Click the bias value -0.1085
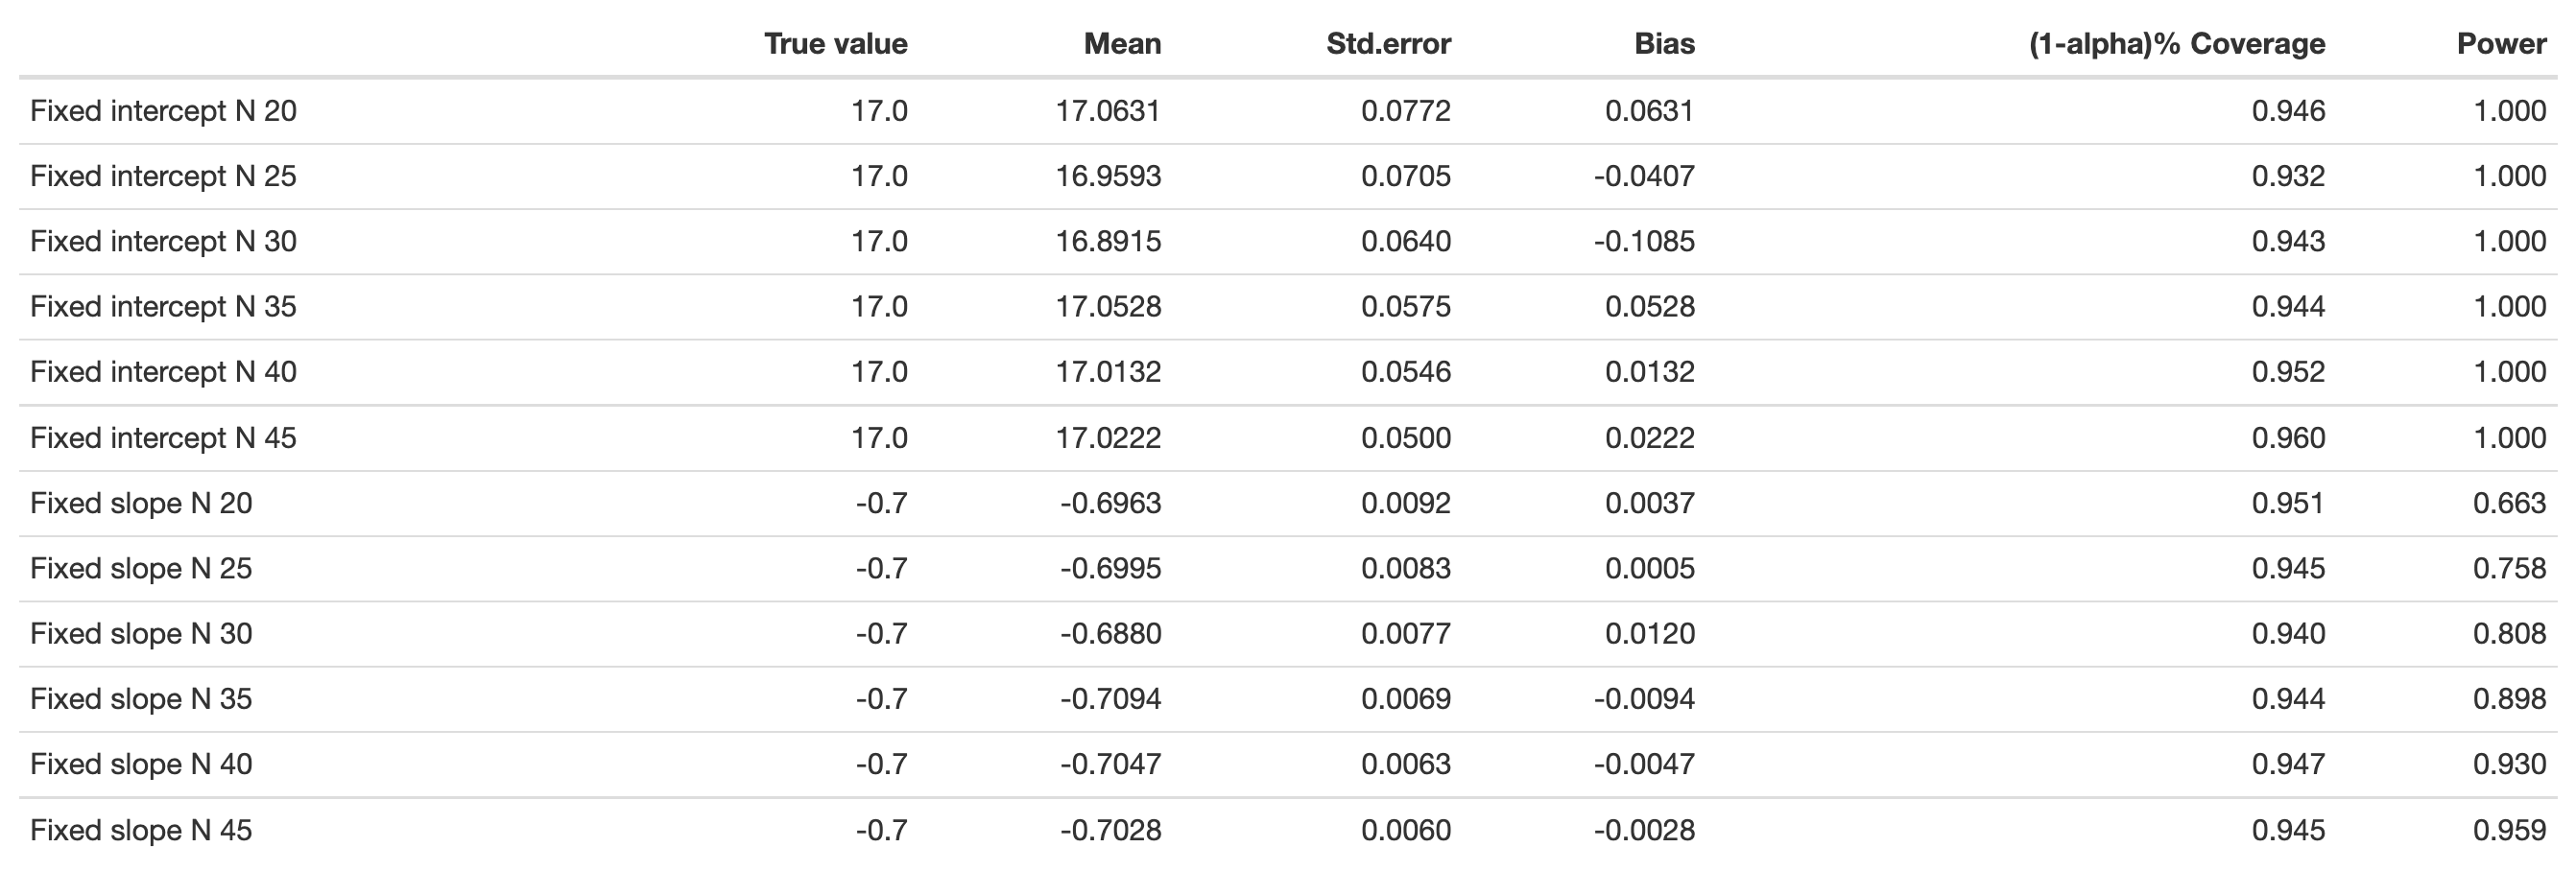2576x871 pixels. (x=1644, y=241)
